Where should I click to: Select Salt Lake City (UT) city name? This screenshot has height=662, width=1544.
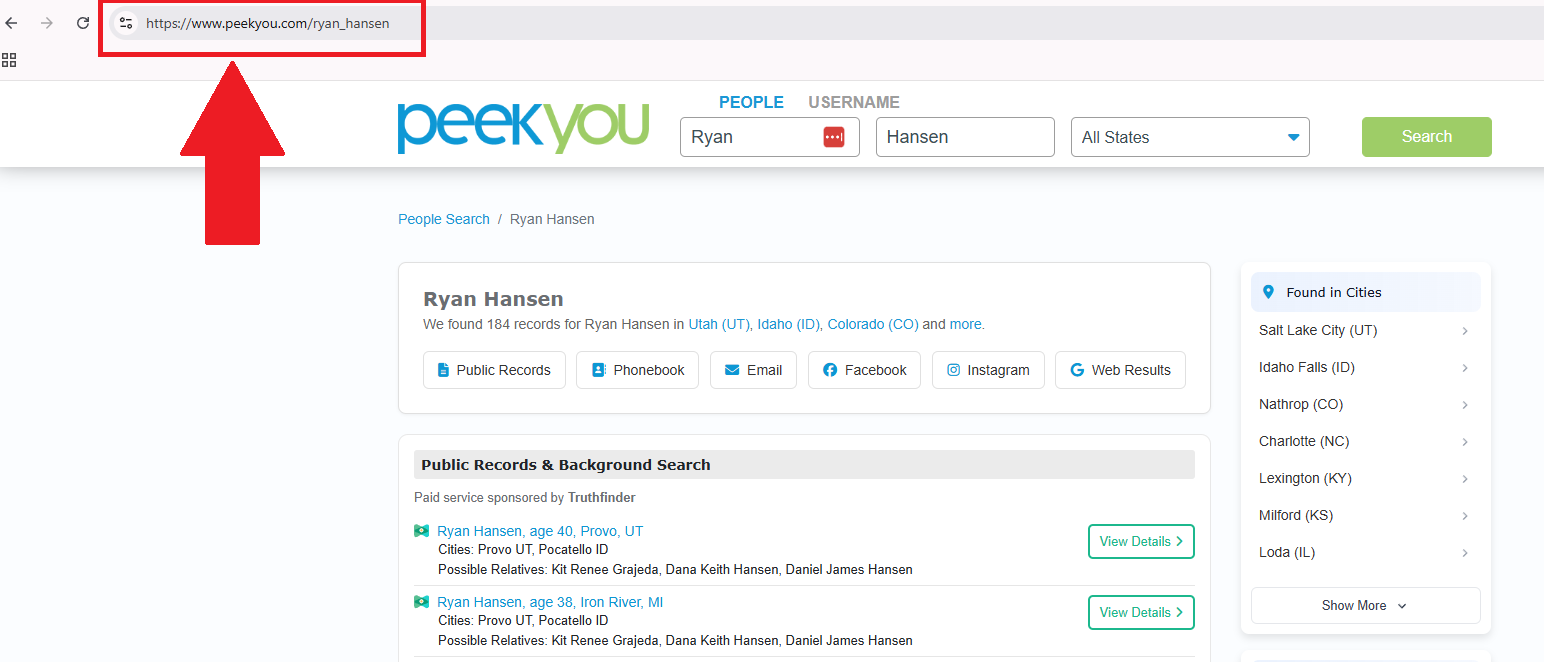coord(1318,330)
